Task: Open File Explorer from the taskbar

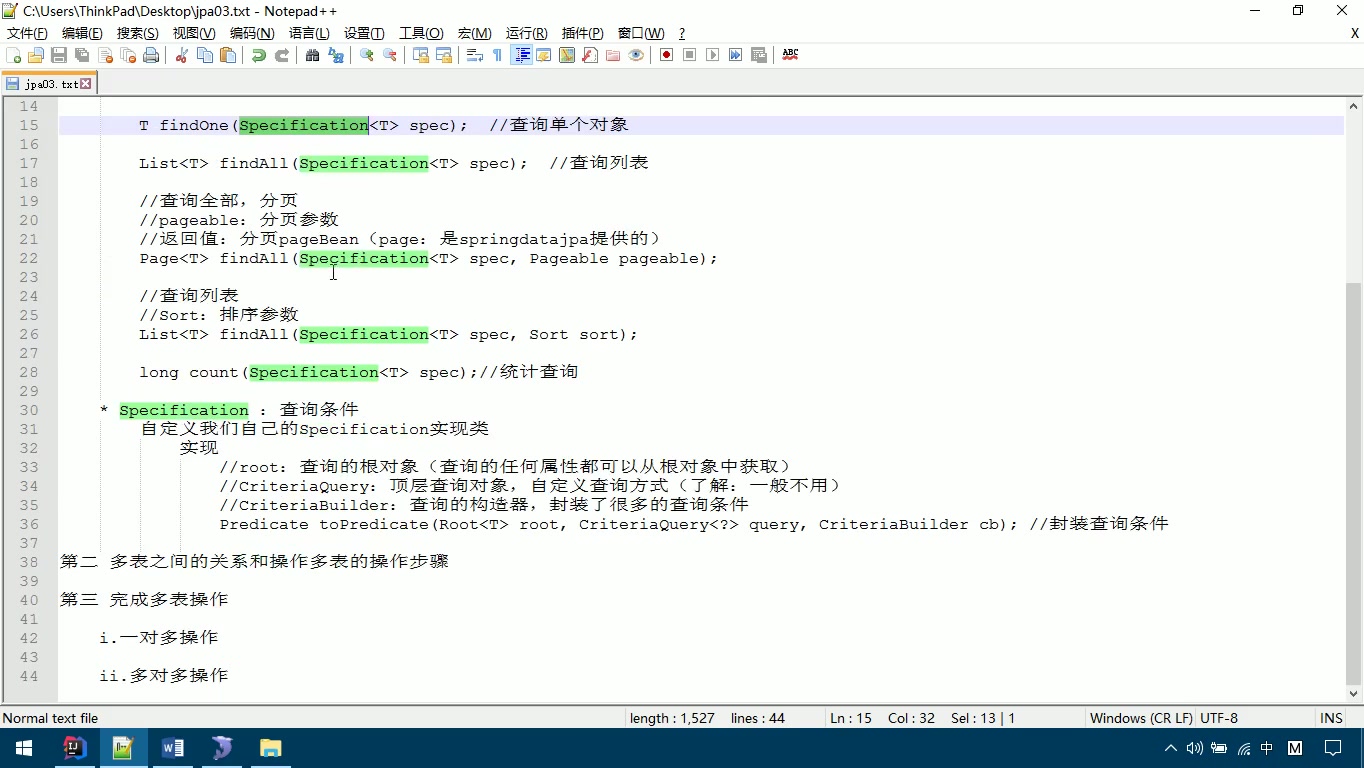Action: 271,748
